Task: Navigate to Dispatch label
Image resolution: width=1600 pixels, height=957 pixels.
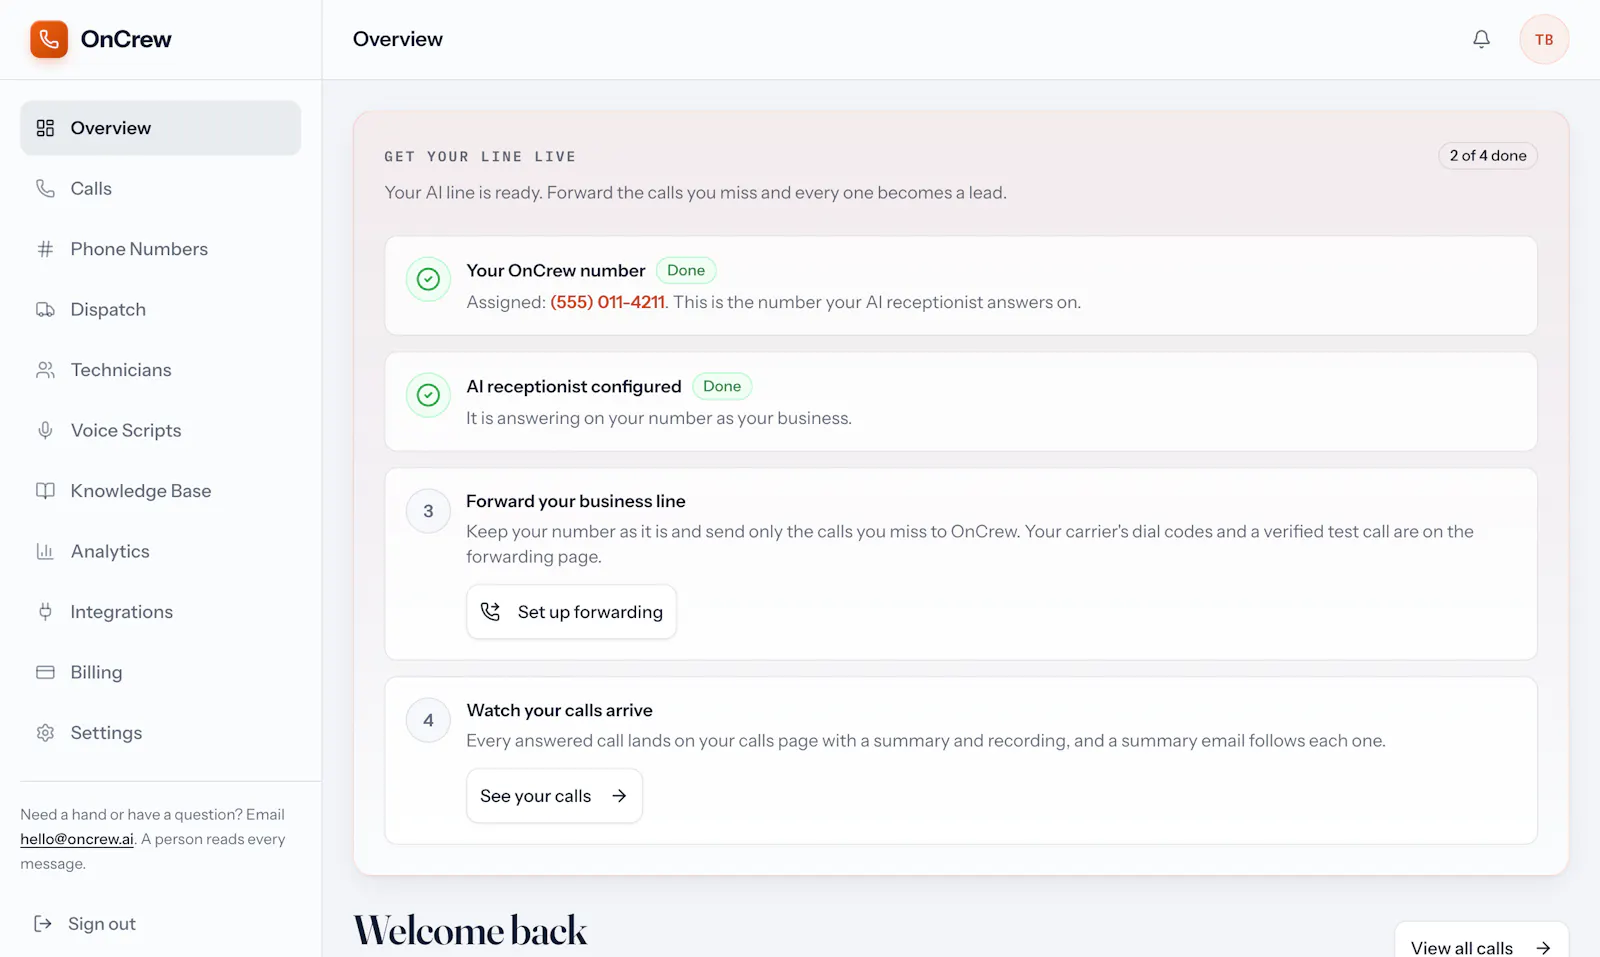Action: [108, 310]
